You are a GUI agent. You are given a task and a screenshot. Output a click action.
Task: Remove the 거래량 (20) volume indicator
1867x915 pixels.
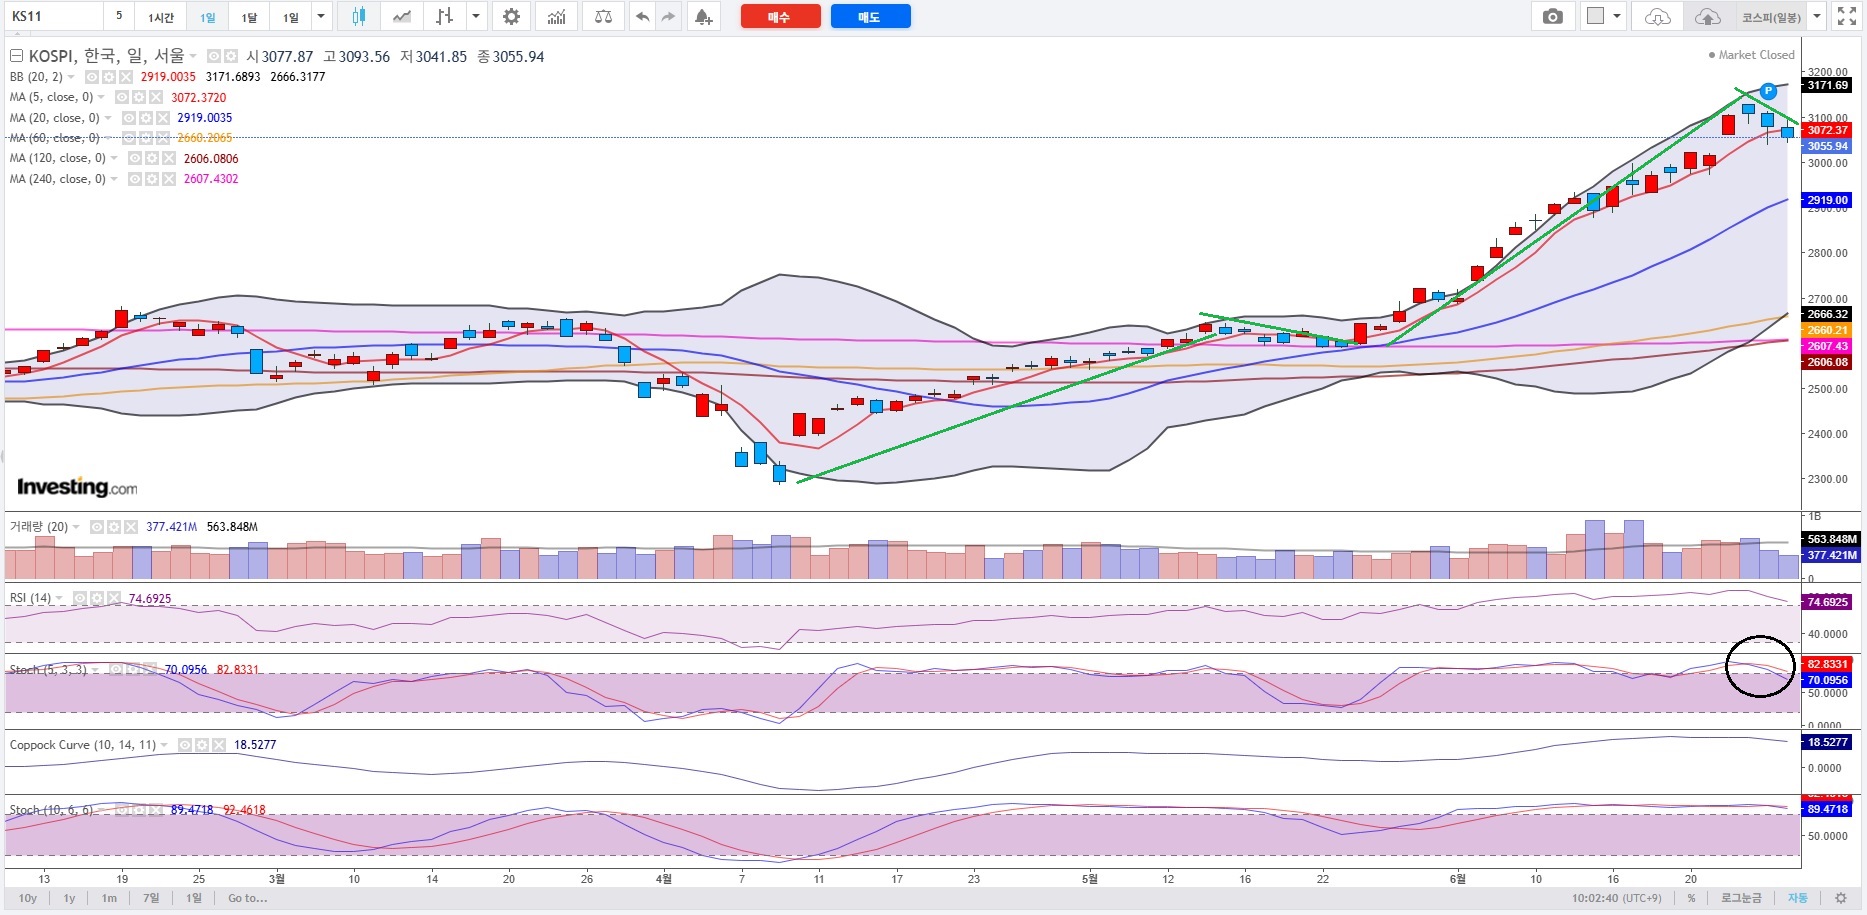133,527
